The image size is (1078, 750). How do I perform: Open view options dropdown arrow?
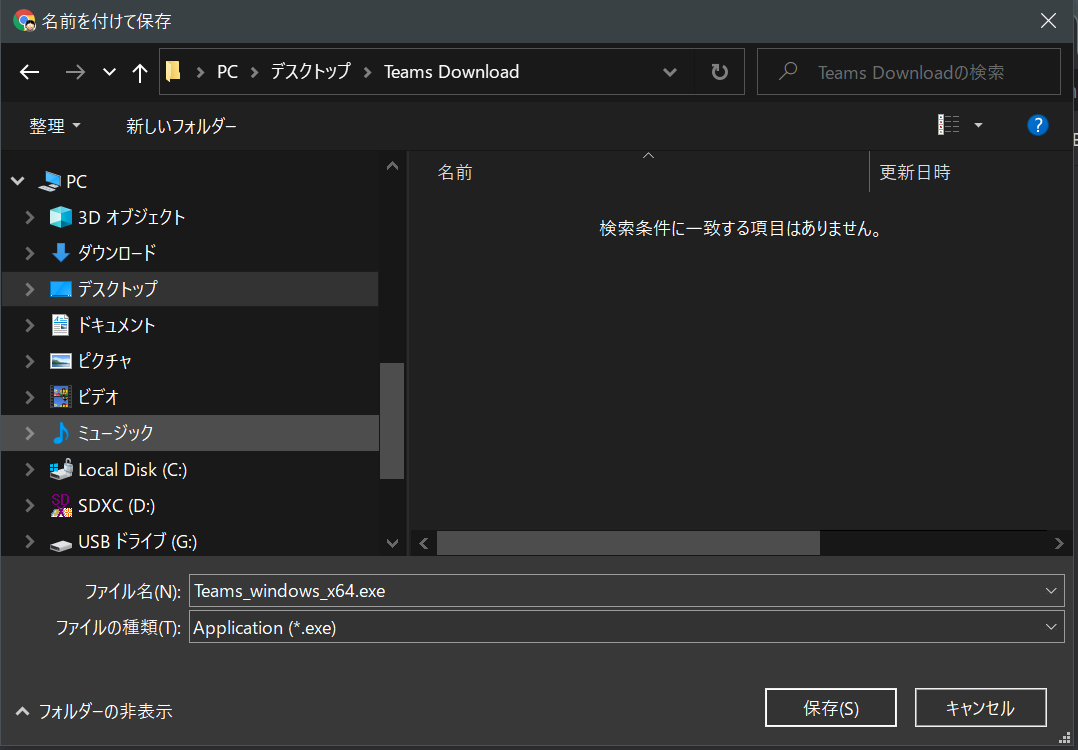(978, 125)
